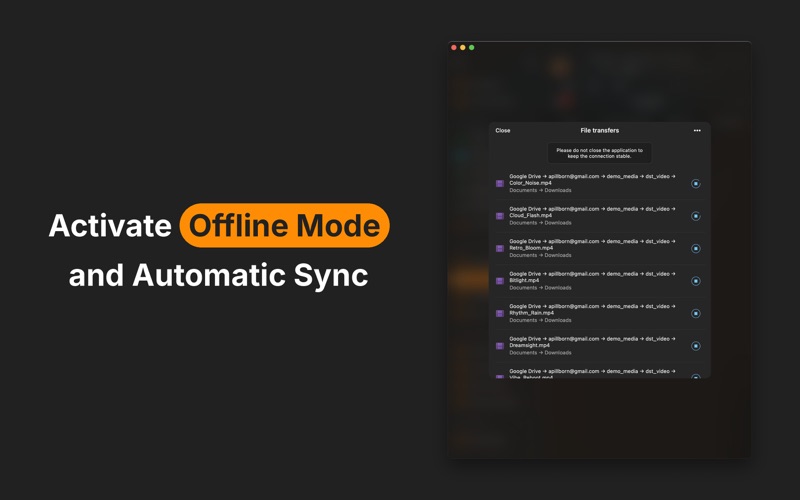Click the Rhythm_Rain.mp4 video file icon
This screenshot has width=800, height=500.
[500, 313]
